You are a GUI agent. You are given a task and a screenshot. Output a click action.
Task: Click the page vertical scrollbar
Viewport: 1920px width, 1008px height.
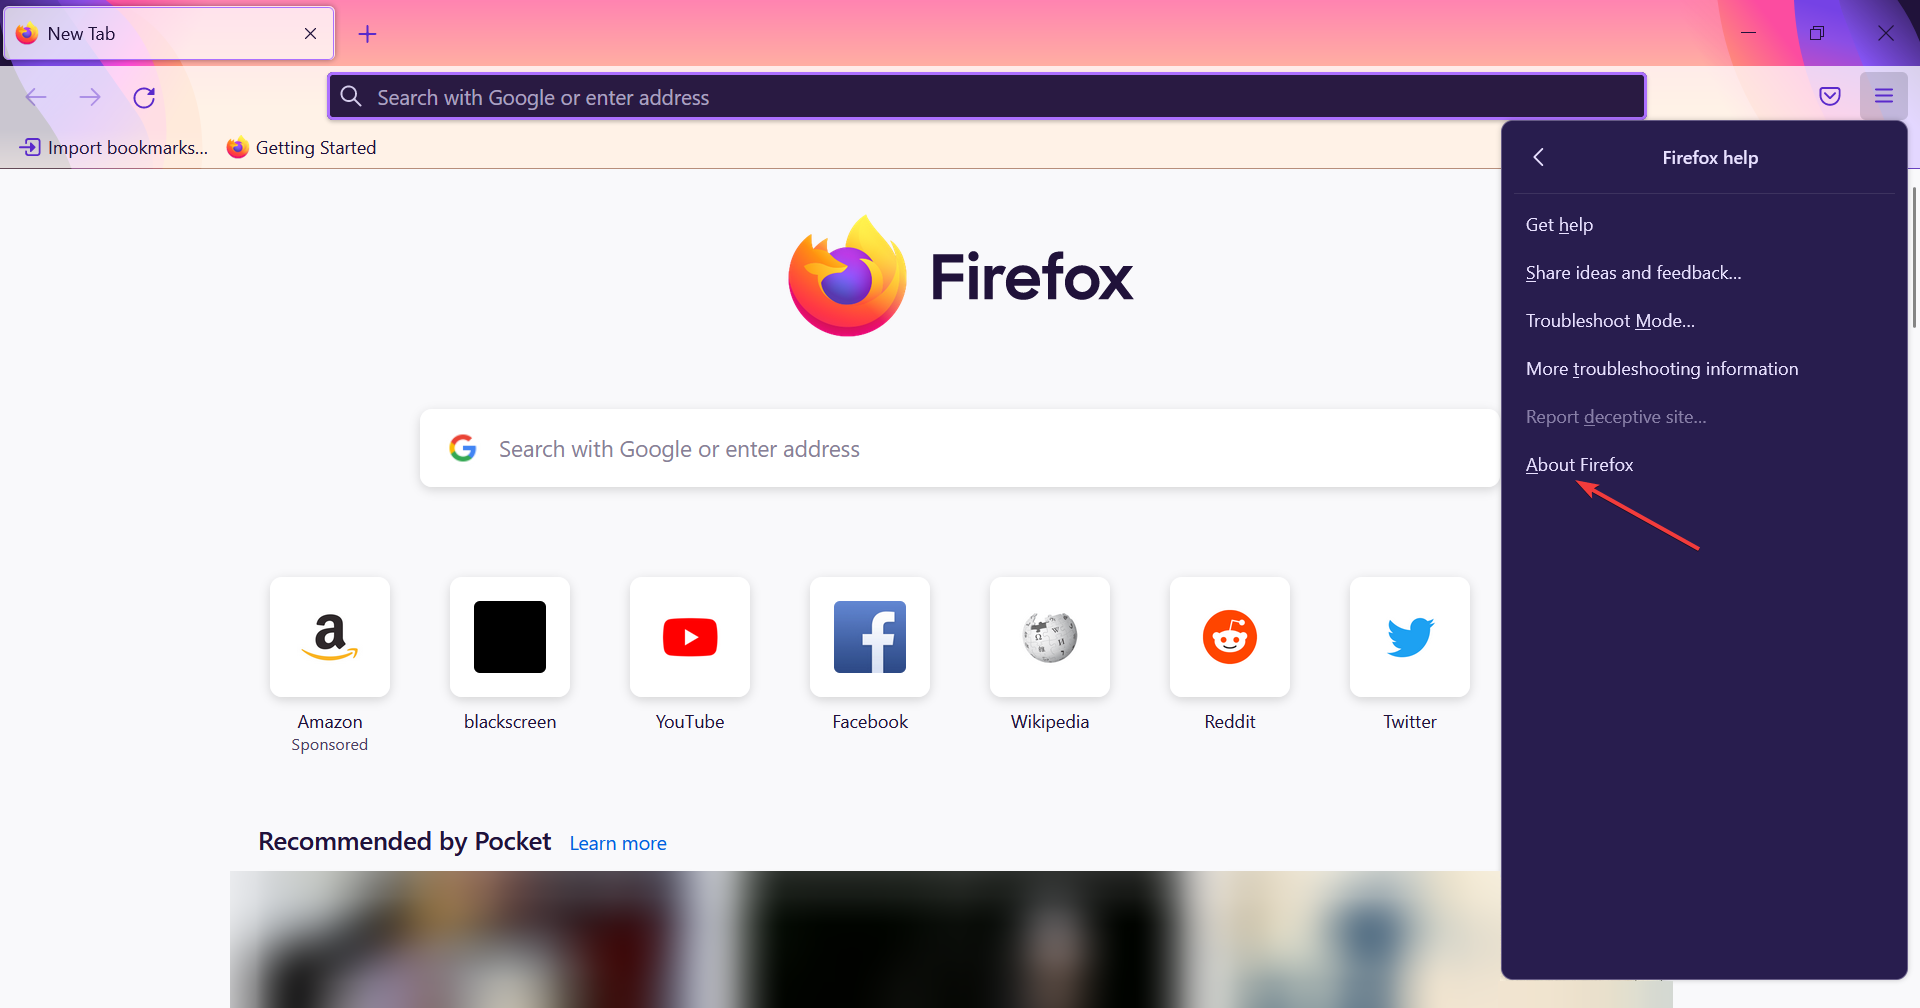click(1915, 258)
